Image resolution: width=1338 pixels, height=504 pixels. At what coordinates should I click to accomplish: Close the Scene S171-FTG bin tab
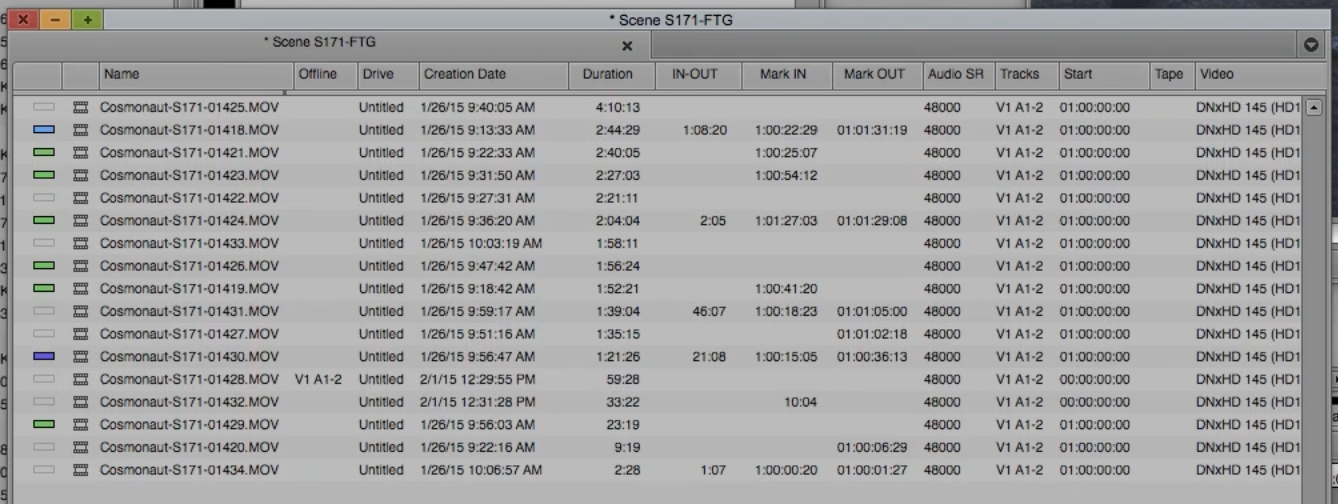coord(627,46)
